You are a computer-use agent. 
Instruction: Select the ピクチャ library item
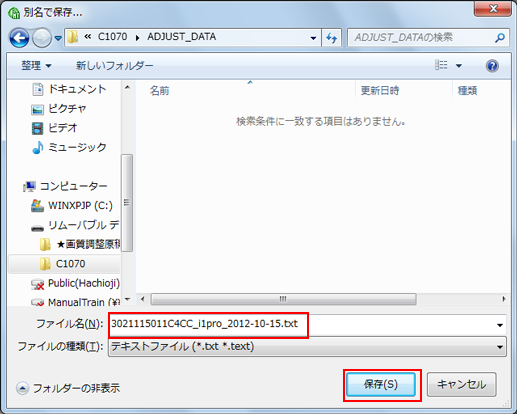pyautogui.click(x=59, y=109)
